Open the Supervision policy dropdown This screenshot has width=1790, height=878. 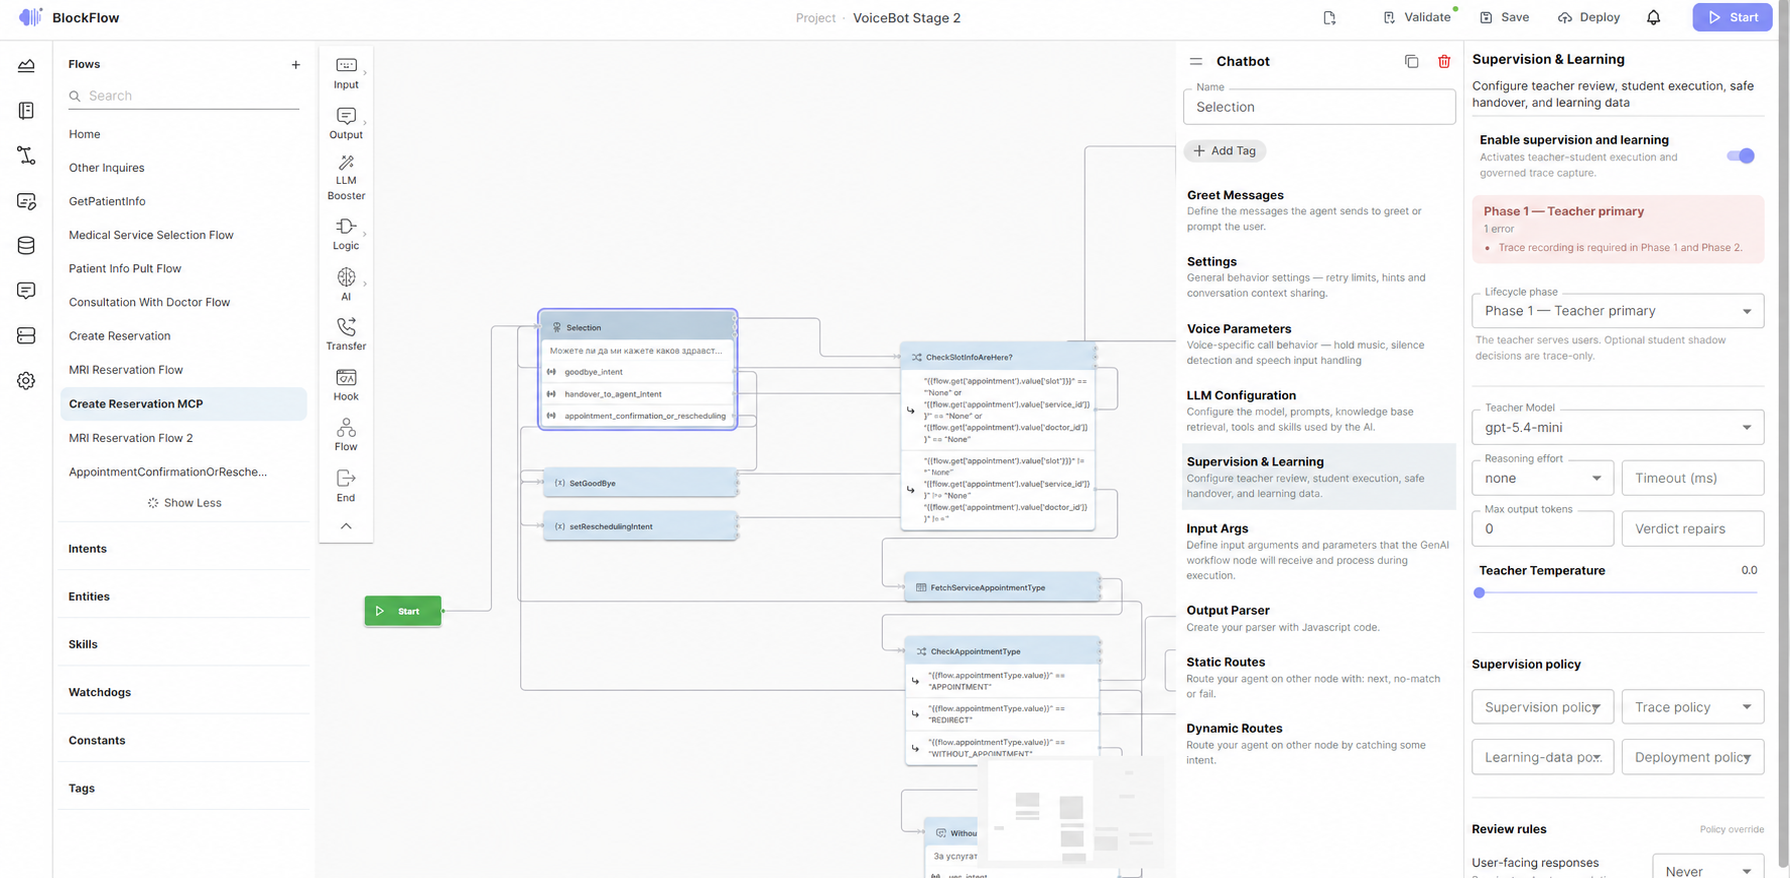(1542, 707)
